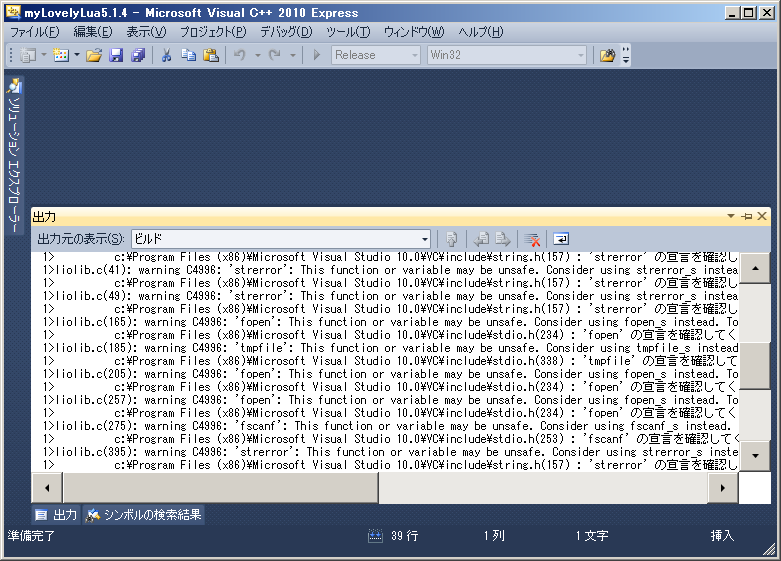Click the liolib.c(257) fopen warning line
The image size is (781, 561).
coord(390,400)
